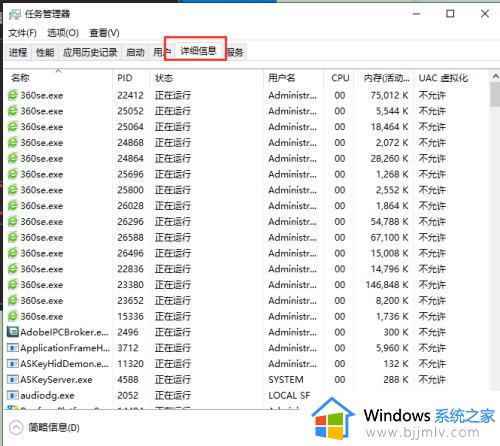This screenshot has height=446, width=500.
Task: Switch to the 性能 tab
Action: point(45,52)
